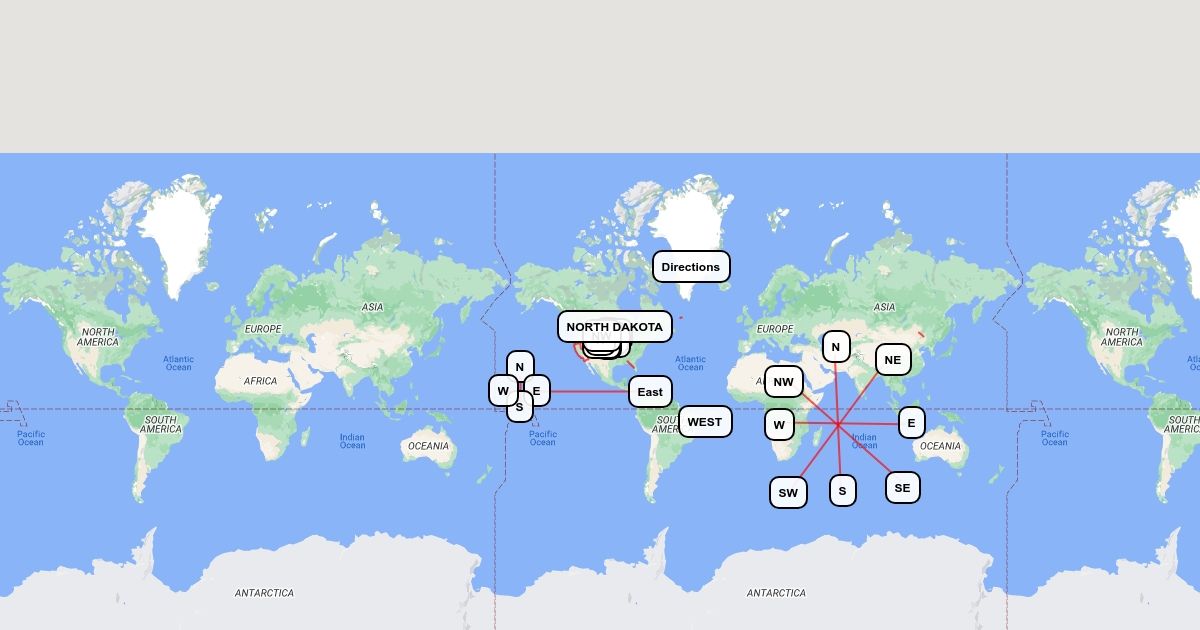1200x630 pixels.
Task: Click the center point of the eight-direction compass
Action: [x=838, y=425]
